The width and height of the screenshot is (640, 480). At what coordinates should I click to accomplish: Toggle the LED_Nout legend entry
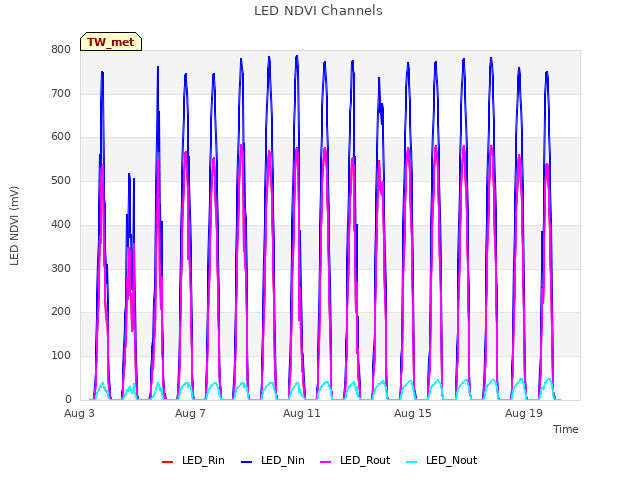(442, 460)
